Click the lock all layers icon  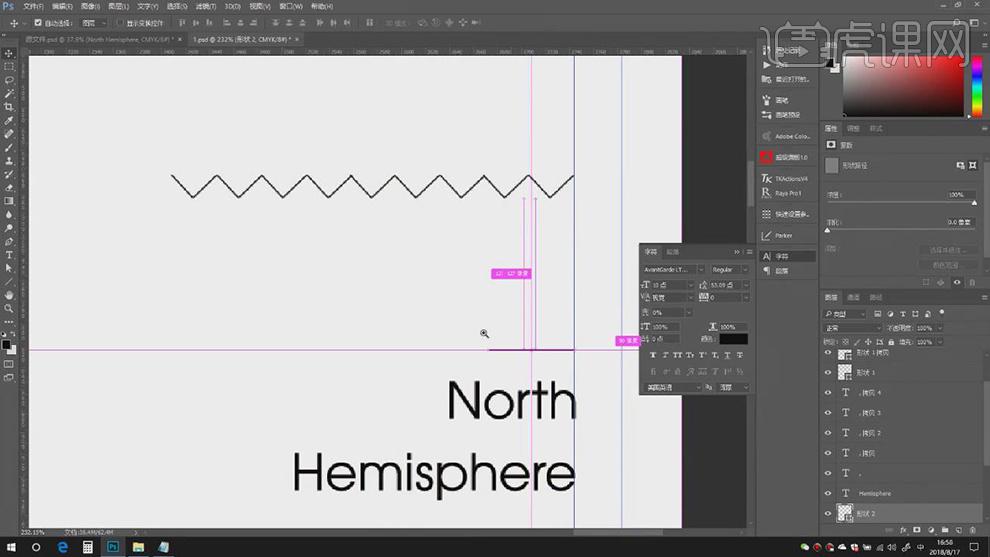point(891,342)
